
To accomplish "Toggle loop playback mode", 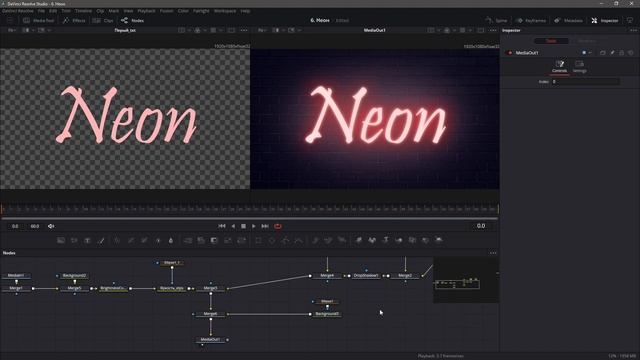I will pyautogui.click(x=278, y=226).
